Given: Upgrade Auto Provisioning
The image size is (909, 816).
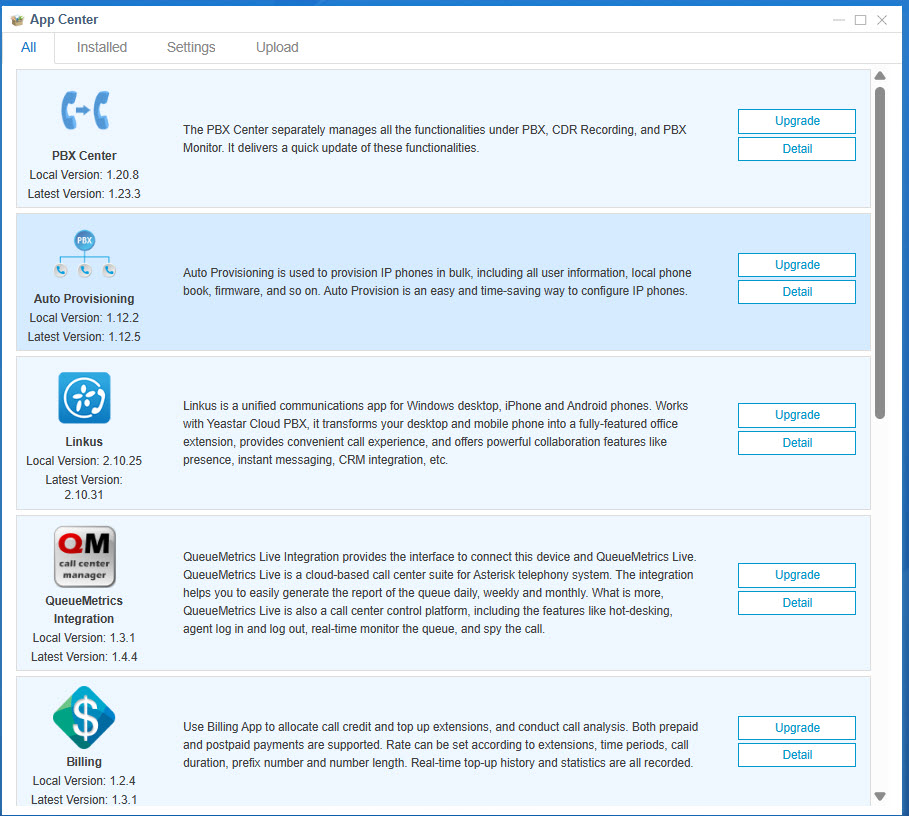Looking at the screenshot, I should pyautogui.click(x=796, y=264).
